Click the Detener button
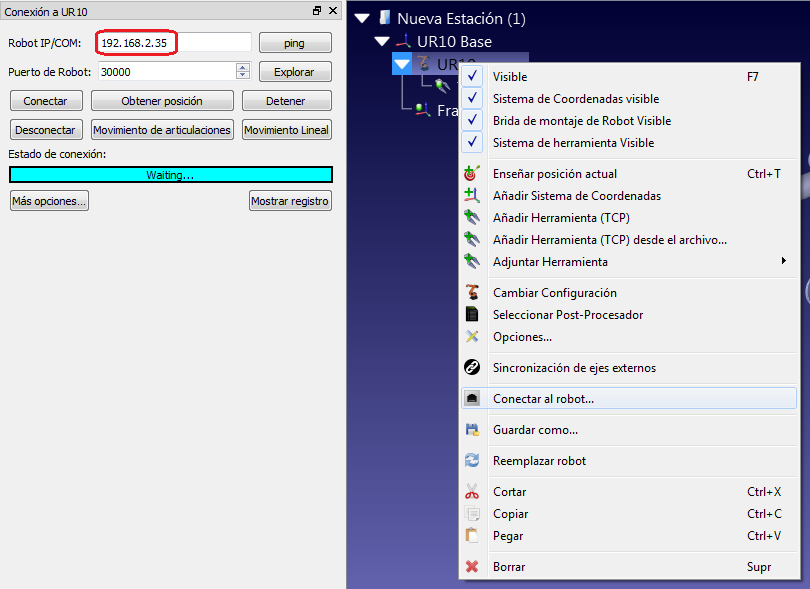Viewport: 810px width, 589px height. pos(286,101)
